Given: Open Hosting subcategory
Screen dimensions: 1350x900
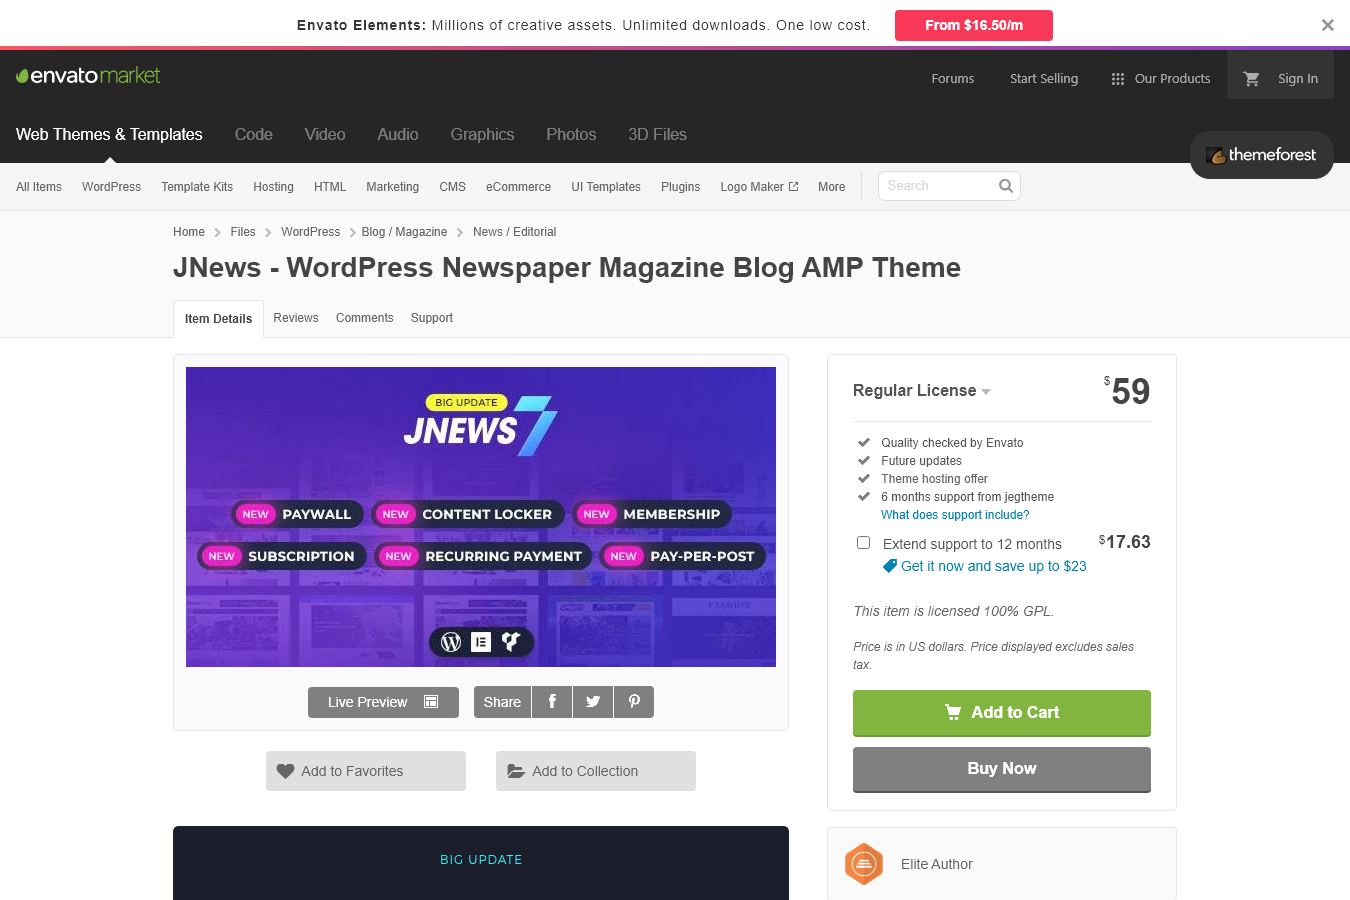Looking at the screenshot, I should coord(273,187).
